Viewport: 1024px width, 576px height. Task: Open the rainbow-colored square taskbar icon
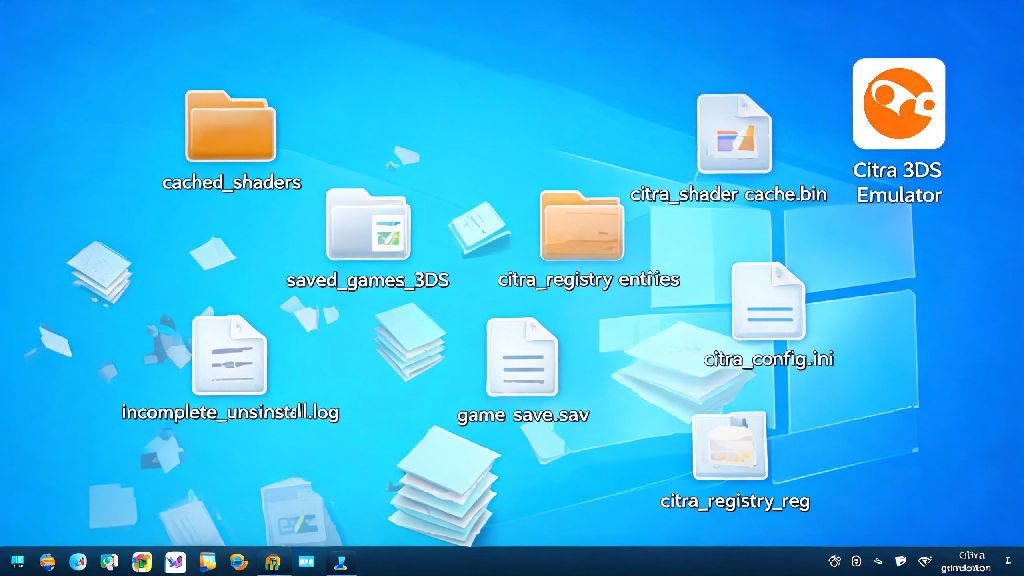[142, 562]
